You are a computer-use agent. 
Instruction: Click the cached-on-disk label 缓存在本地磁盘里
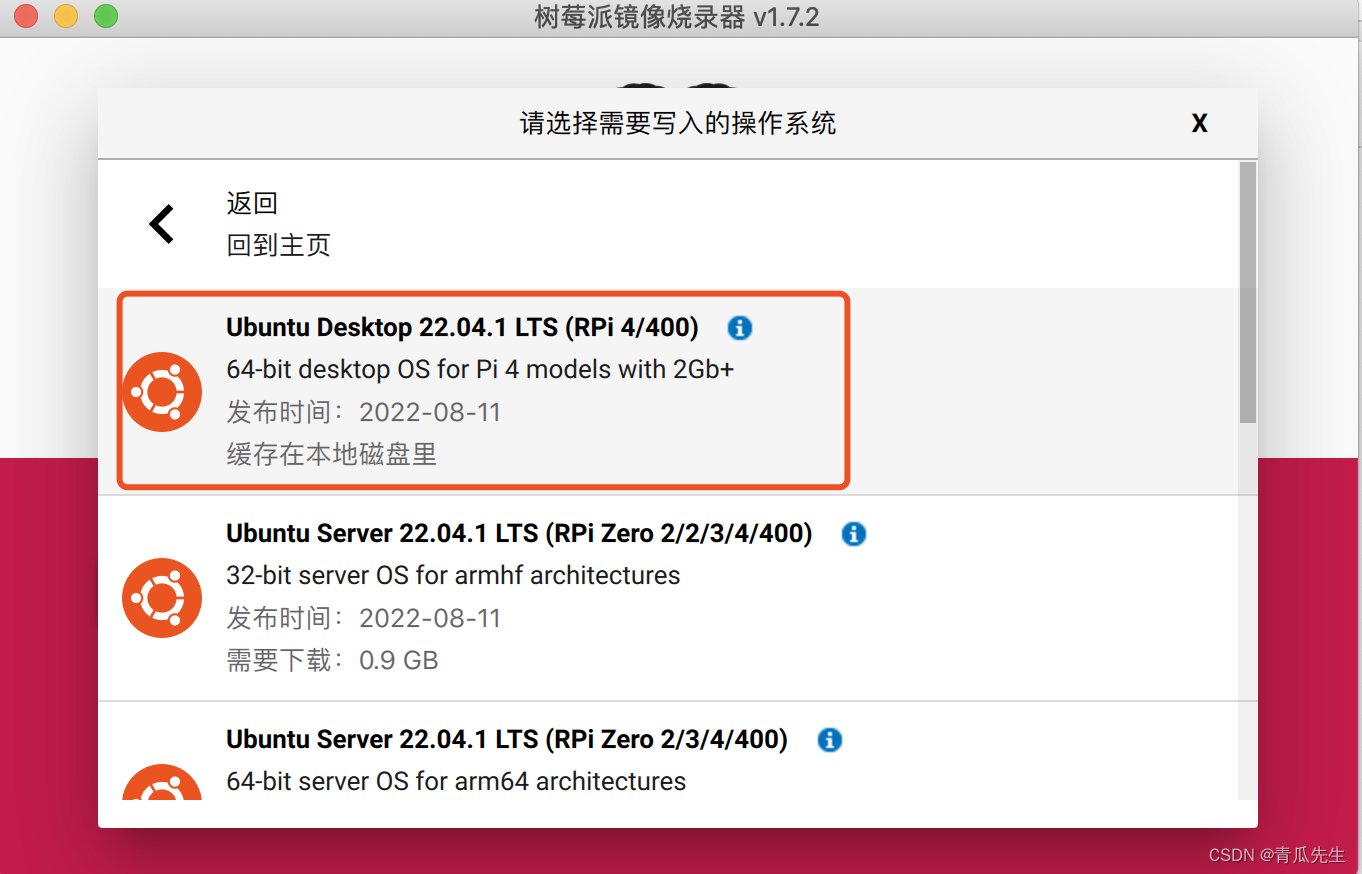click(331, 455)
